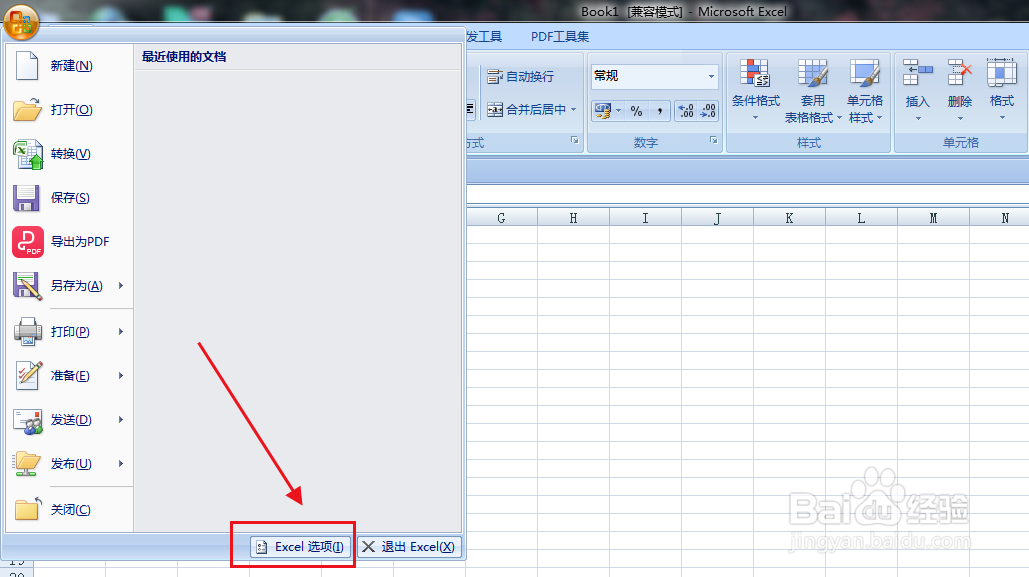Open the 格式 cells format menu
Screen dimensions: 1029x577
(x=1001, y=90)
